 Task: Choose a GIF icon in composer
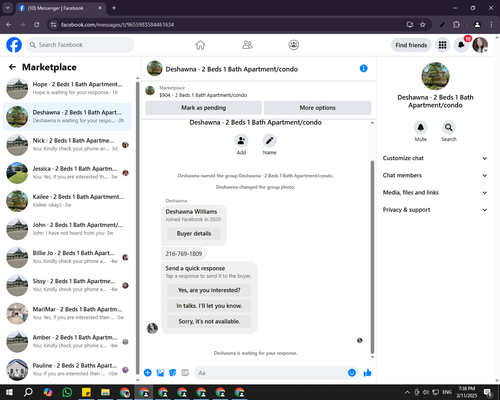[x=185, y=373]
